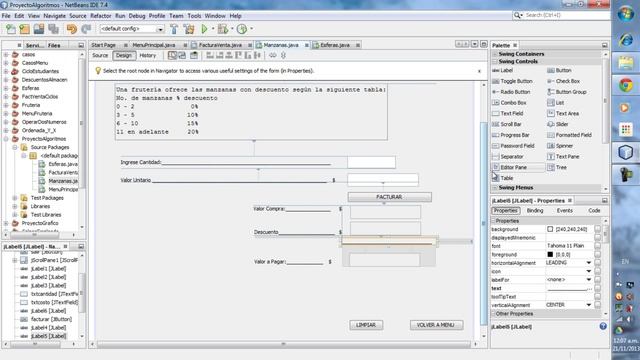Switch to the Esferas.java tab
Screen dimensions: 640x360
335,45
